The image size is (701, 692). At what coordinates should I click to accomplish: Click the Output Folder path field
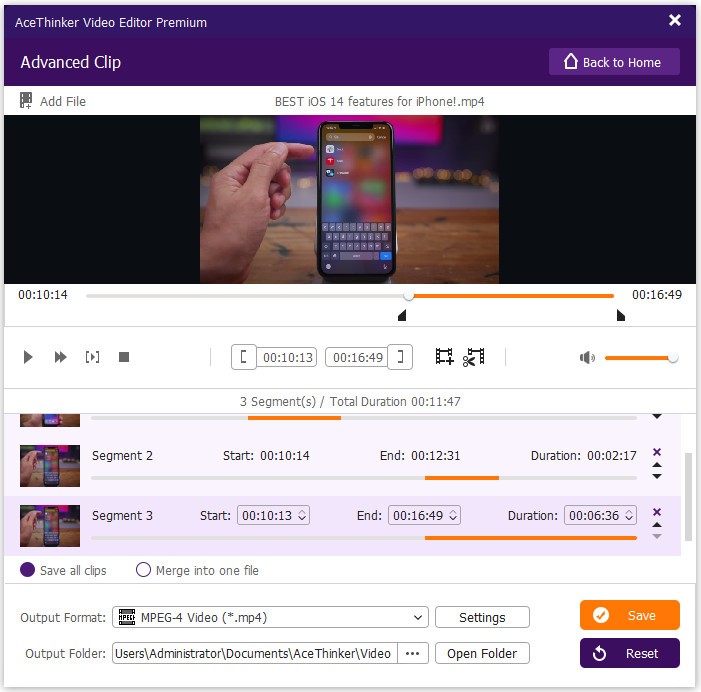255,654
